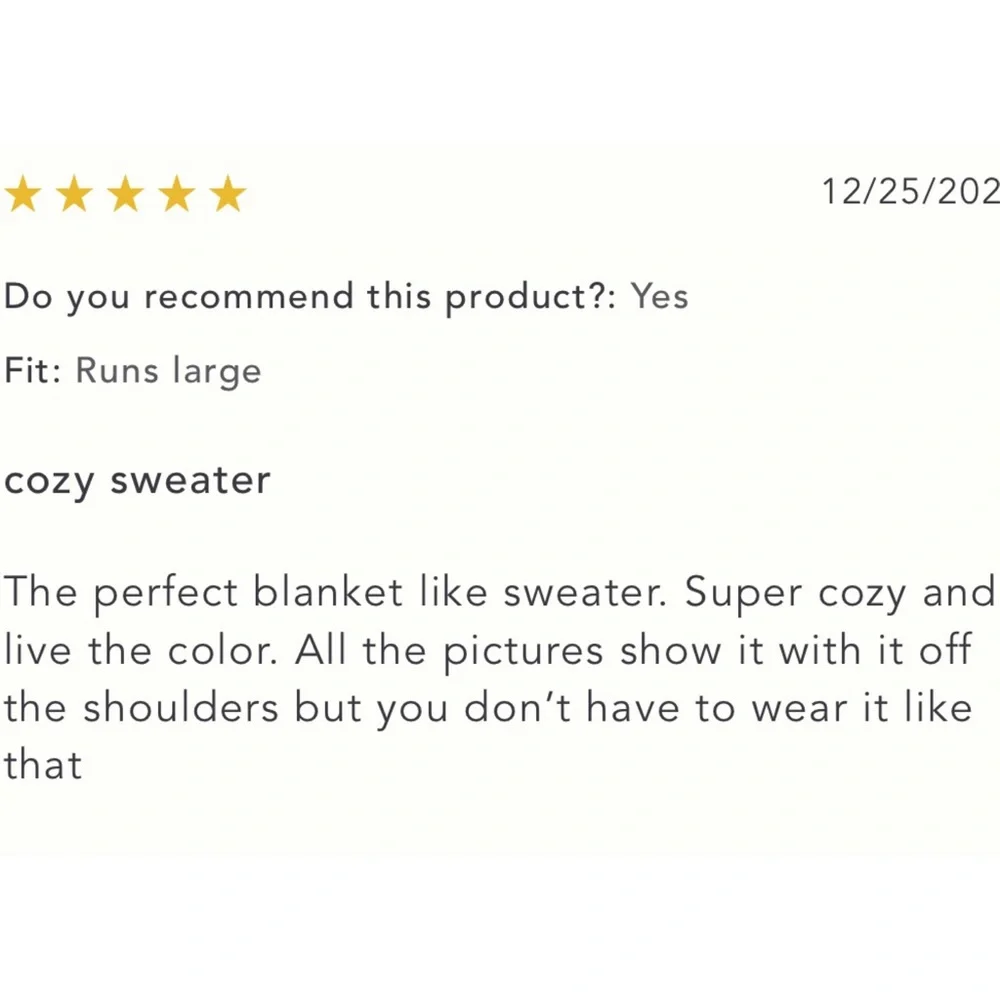
Task: Select the third rating star
Action: click(125, 195)
